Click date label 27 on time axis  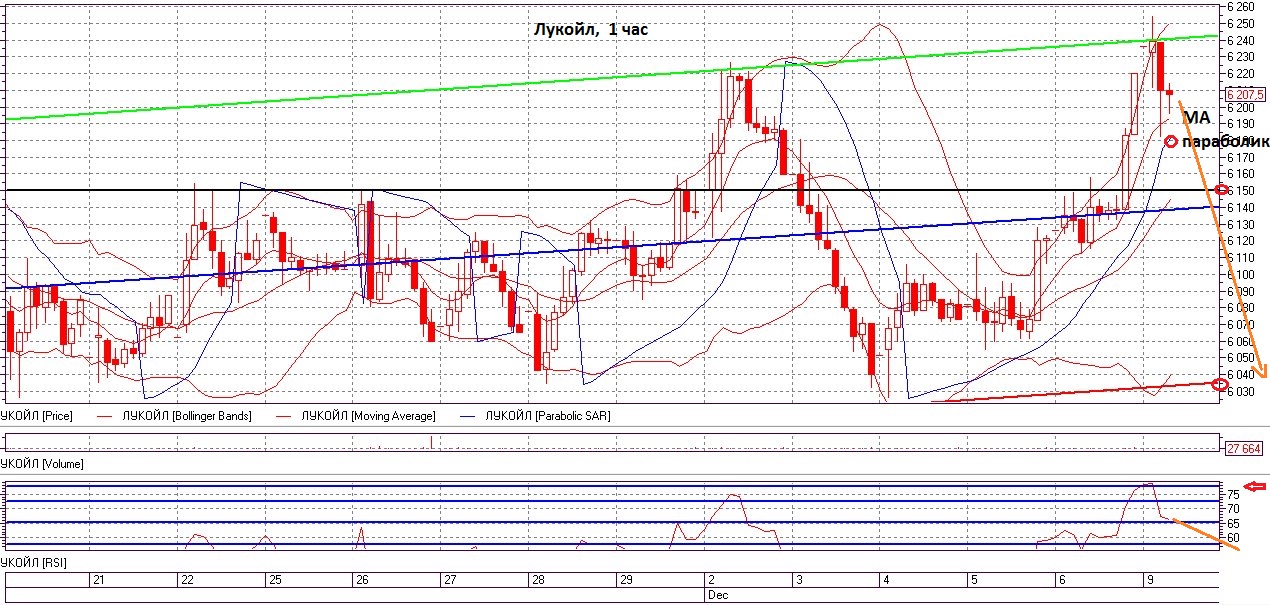450,579
